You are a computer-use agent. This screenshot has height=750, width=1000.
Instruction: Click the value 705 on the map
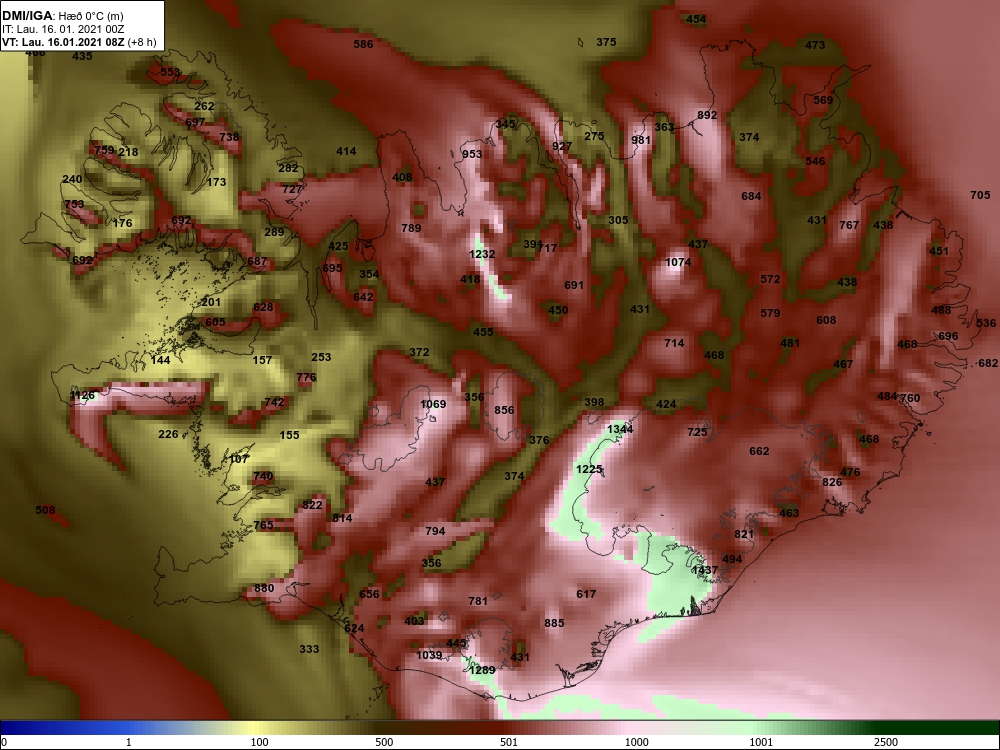pyautogui.click(x=980, y=195)
